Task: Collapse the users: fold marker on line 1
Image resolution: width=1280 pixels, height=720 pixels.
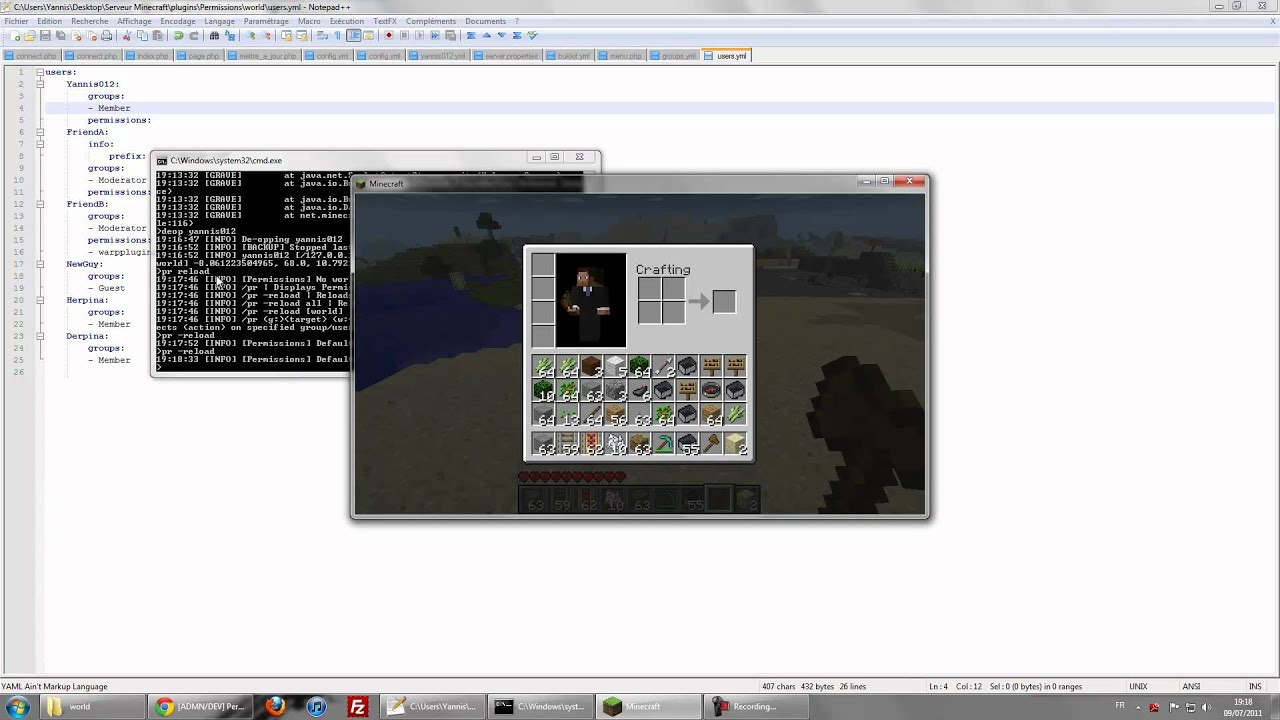Action: pyautogui.click(x=41, y=72)
